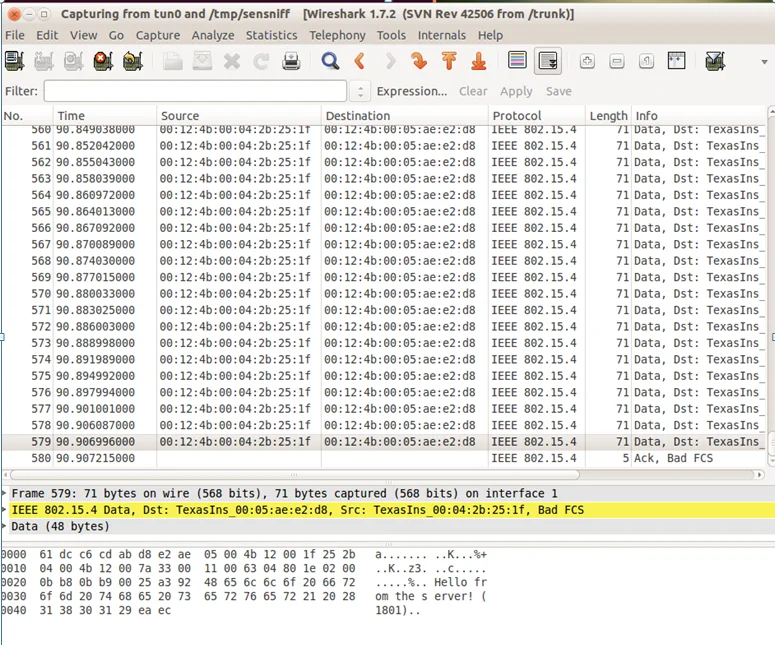Toggle auto scroll in live capture

coord(548,61)
